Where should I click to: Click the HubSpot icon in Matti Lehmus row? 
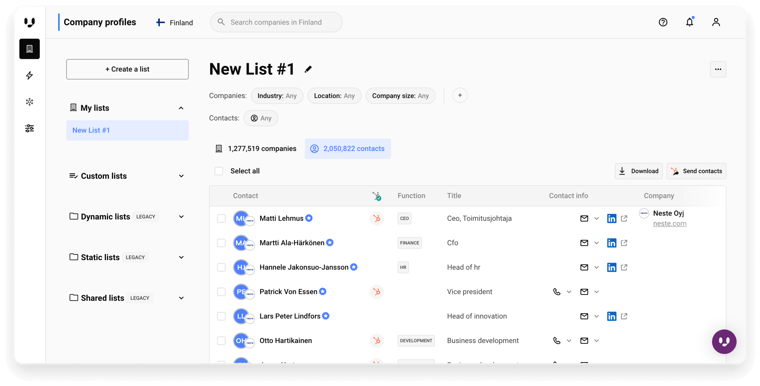point(376,219)
